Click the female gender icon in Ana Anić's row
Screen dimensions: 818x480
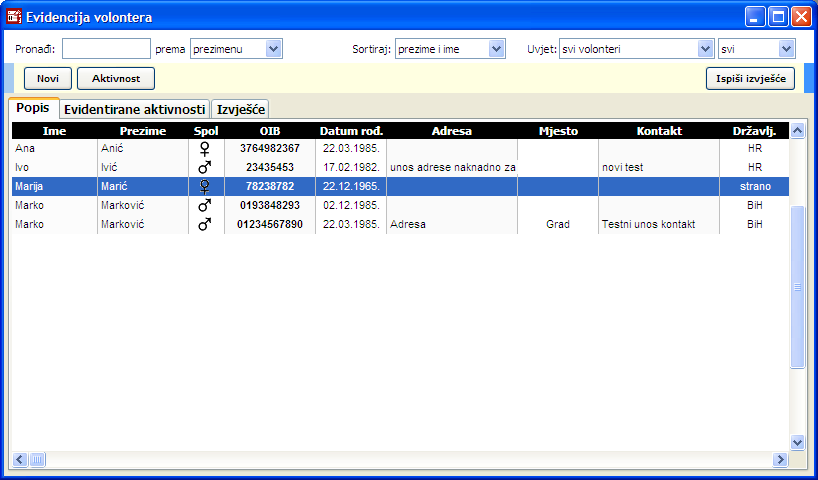(204, 148)
